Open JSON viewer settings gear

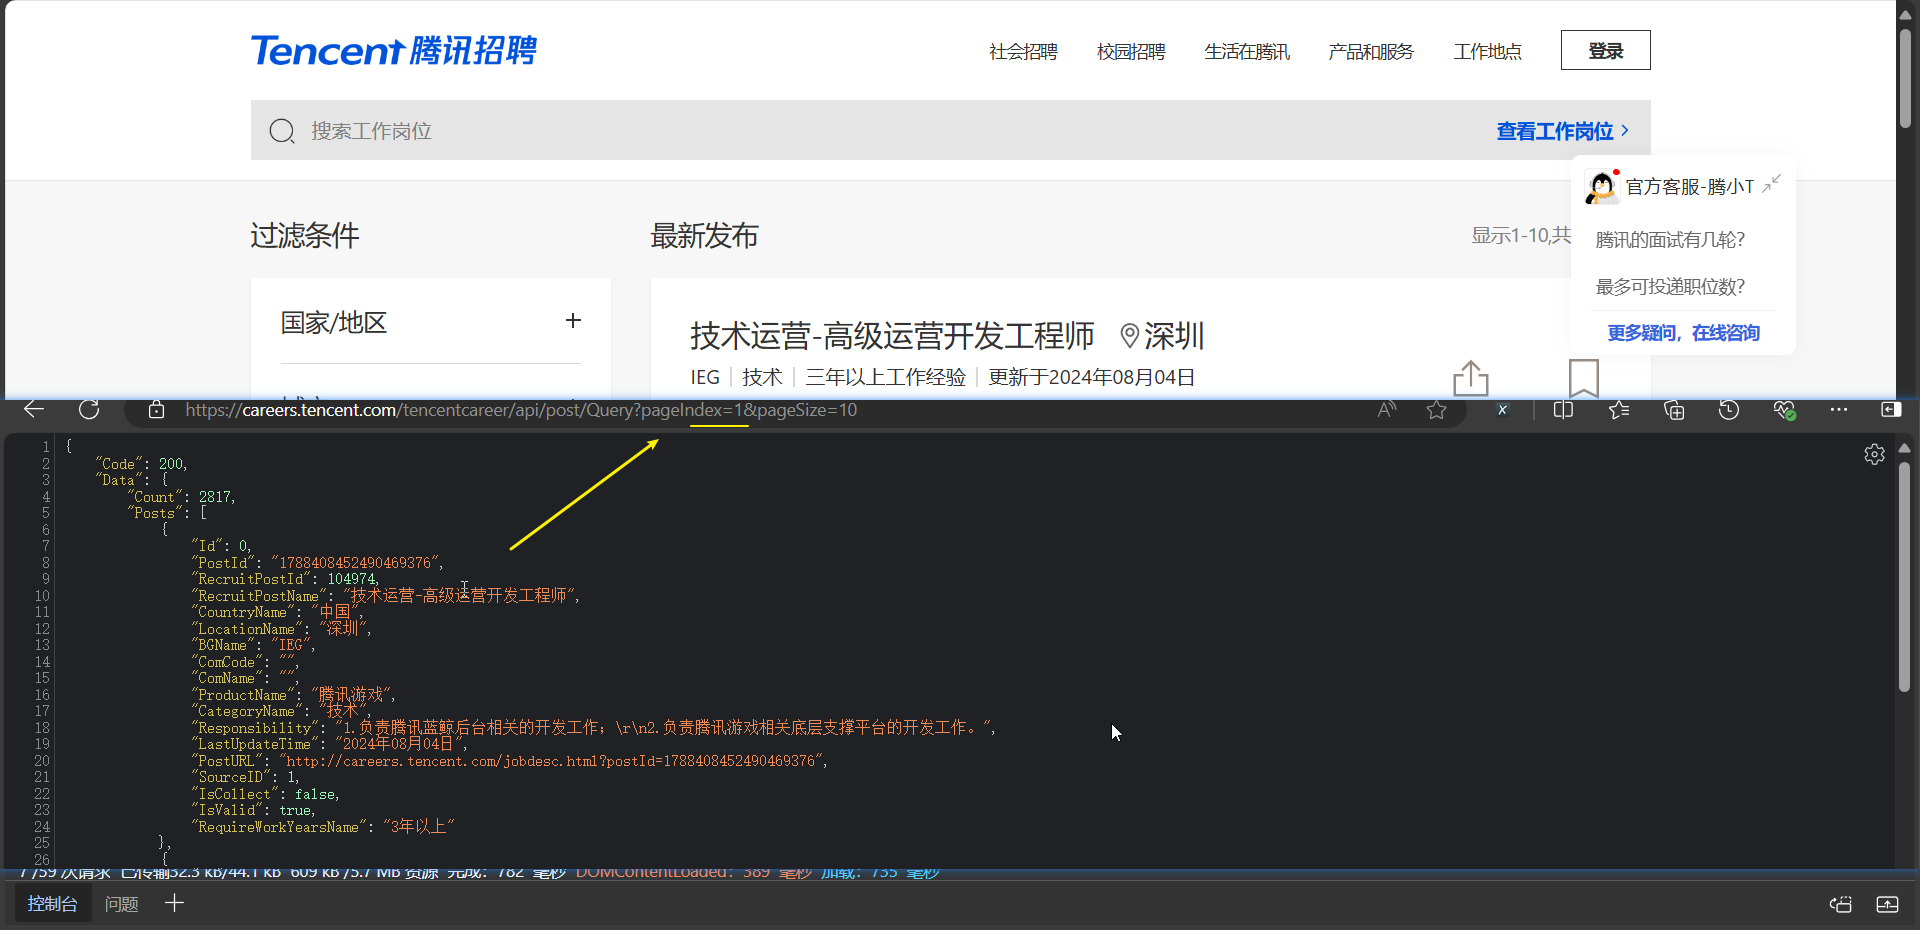[x=1874, y=454]
